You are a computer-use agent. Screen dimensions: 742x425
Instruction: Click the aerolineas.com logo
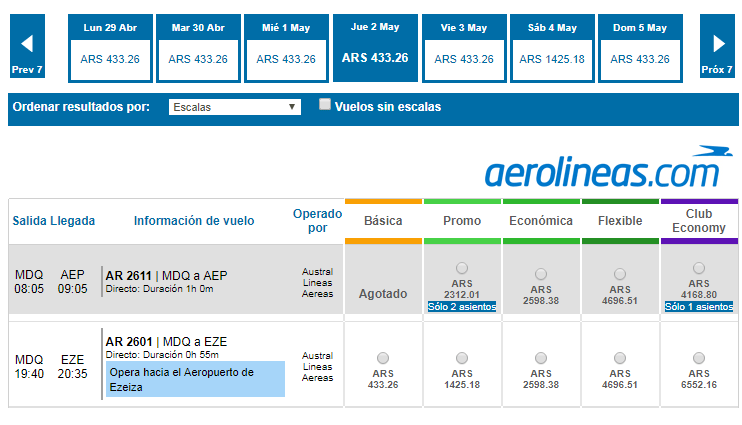(603, 169)
